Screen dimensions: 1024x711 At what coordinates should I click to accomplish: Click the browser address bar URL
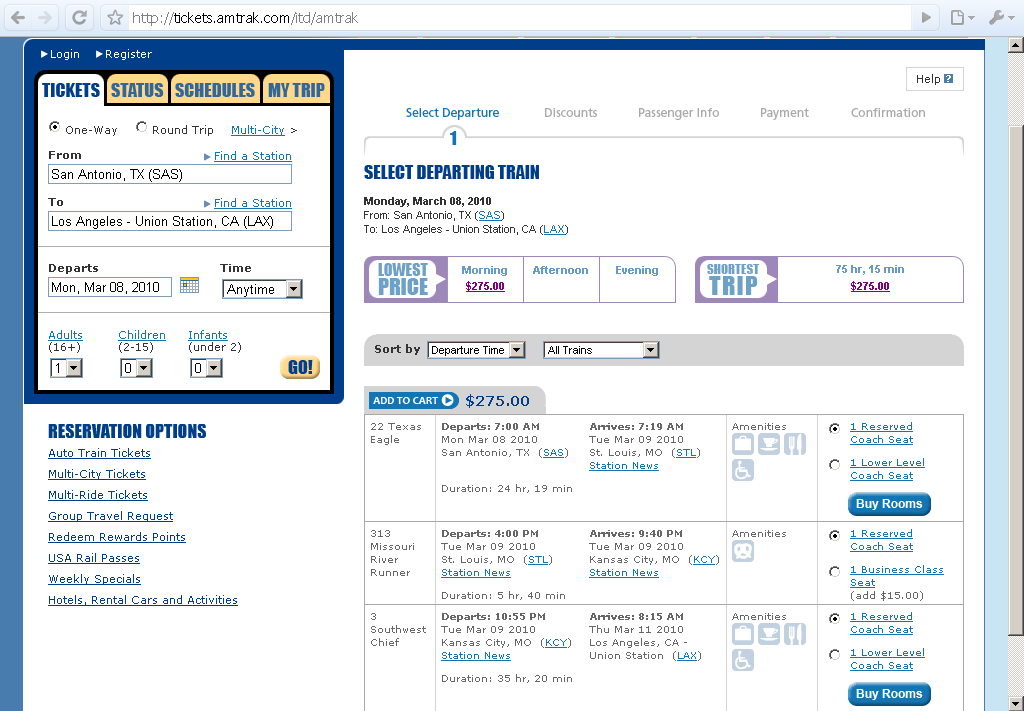[245, 18]
